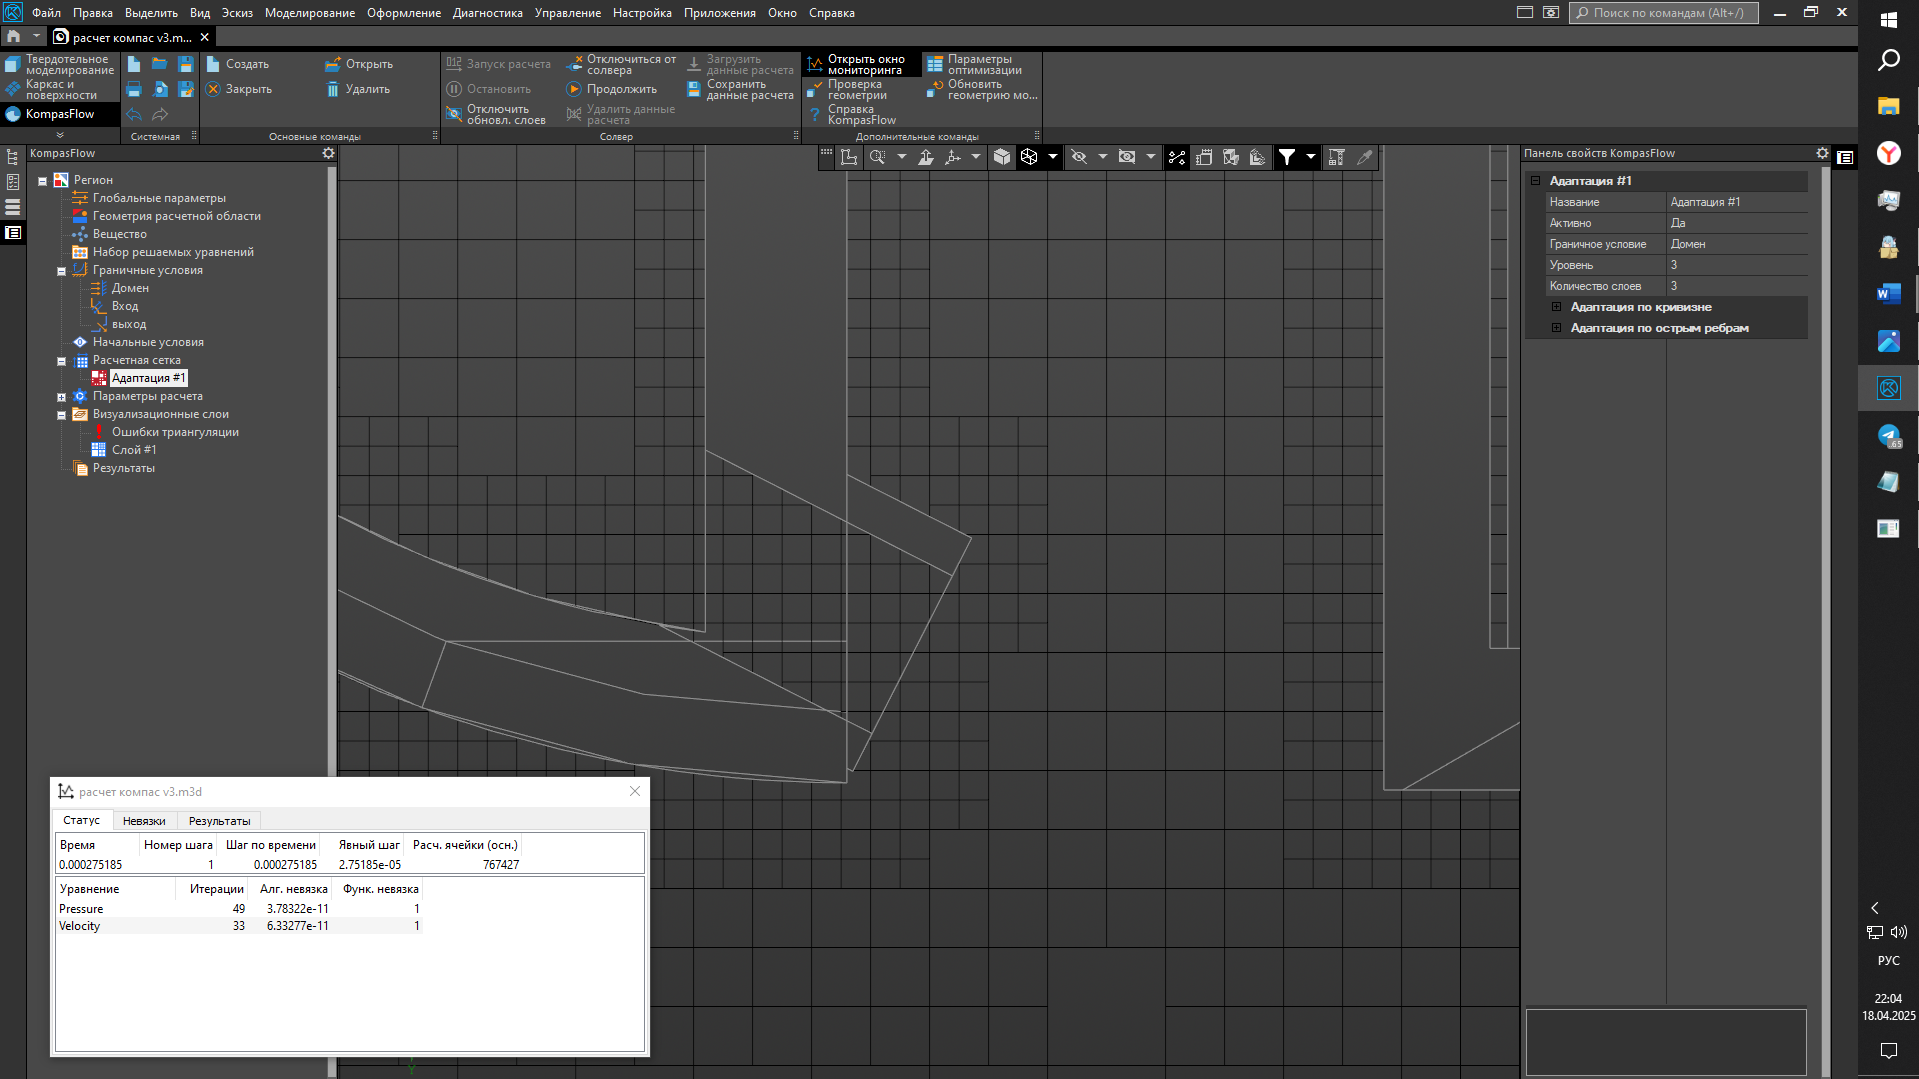Viewport: 1919px width, 1079px height.
Task: Click Сохранить данные расчета disk icon
Action: pos(693,89)
